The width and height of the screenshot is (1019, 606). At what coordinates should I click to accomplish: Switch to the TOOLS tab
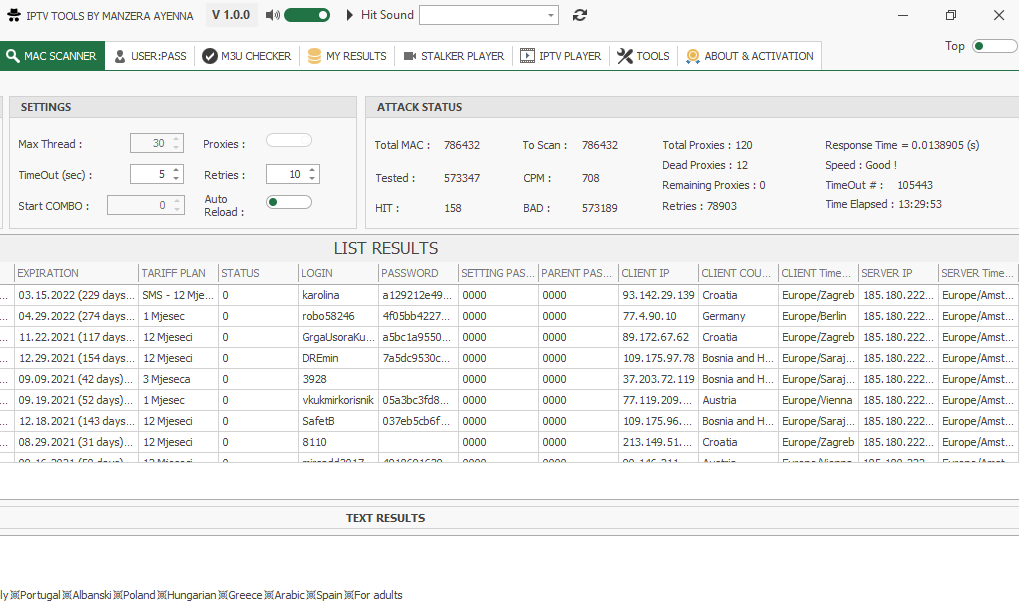[643, 56]
